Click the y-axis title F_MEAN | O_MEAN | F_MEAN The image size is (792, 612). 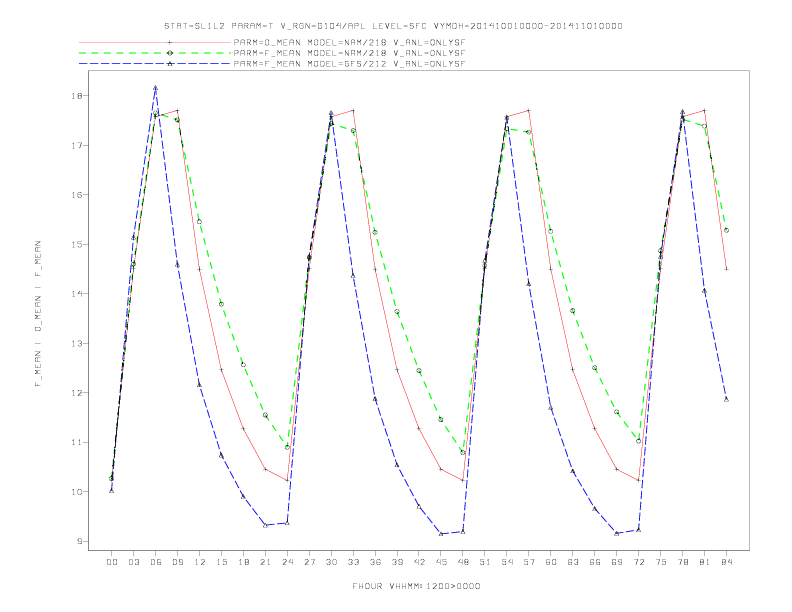(x=37, y=314)
